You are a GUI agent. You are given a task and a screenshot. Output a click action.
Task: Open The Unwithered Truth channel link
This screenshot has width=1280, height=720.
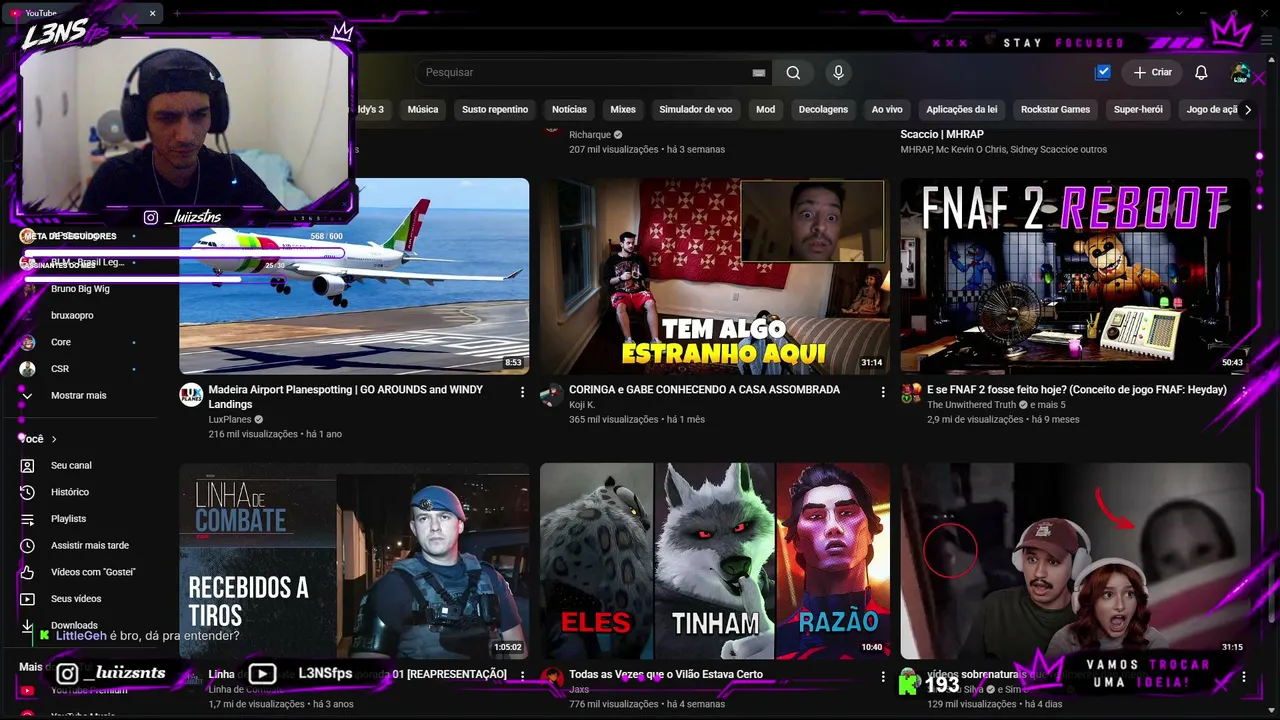coord(972,405)
